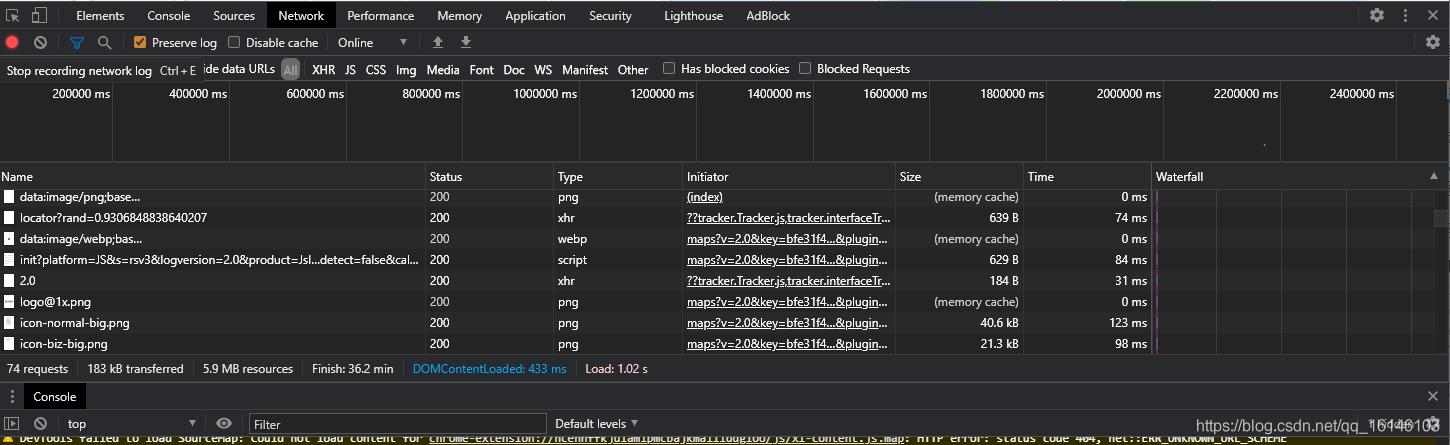The width and height of the screenshot is (1450, 445).
Task: Stop recording network log red button
Action: [12, 42]
